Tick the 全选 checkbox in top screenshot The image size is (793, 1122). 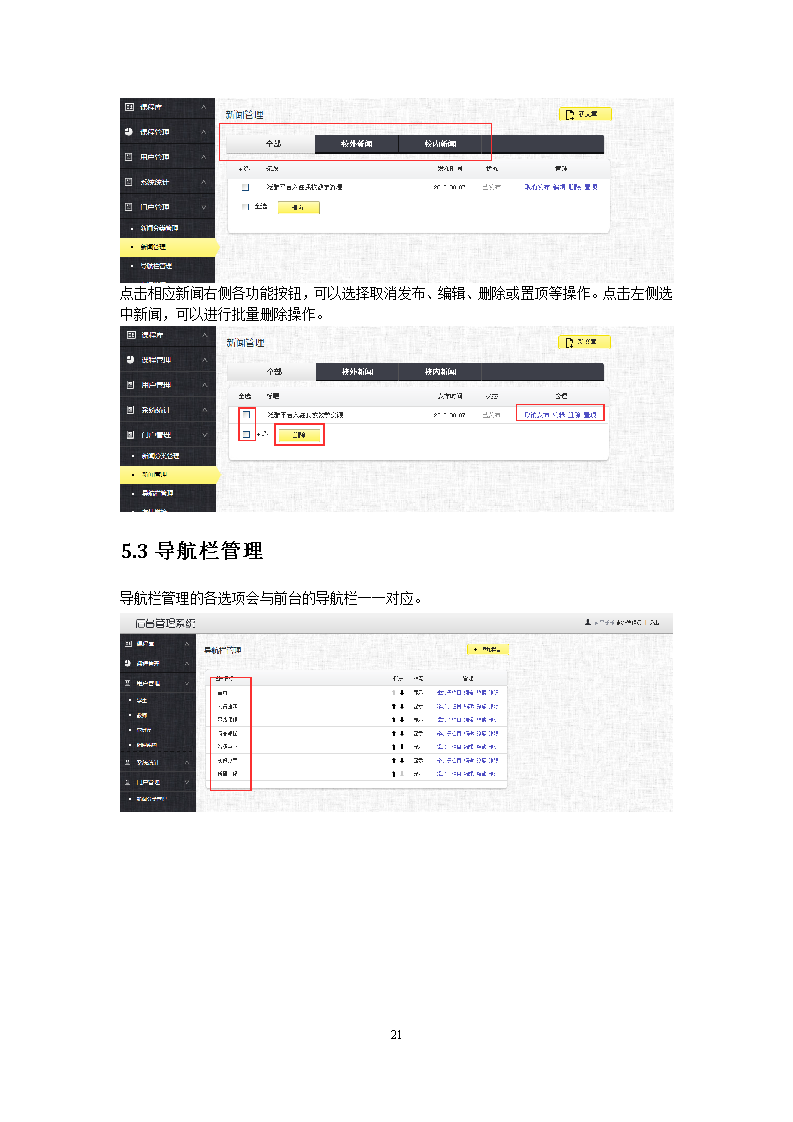(245, 207)
